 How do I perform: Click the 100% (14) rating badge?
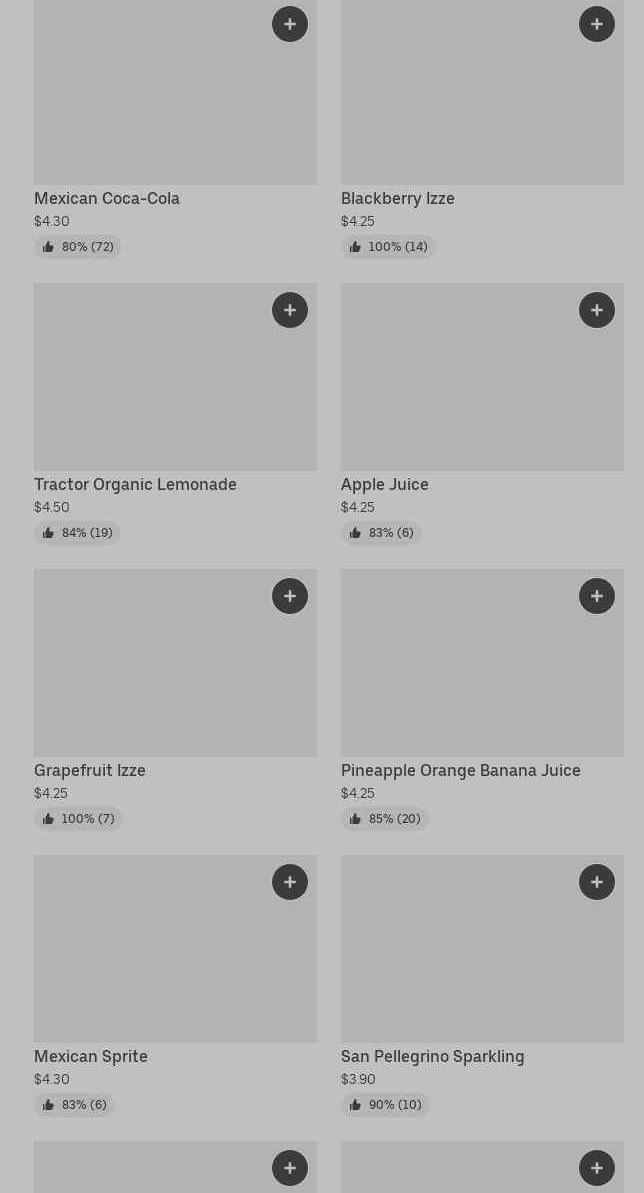point(388,247)
